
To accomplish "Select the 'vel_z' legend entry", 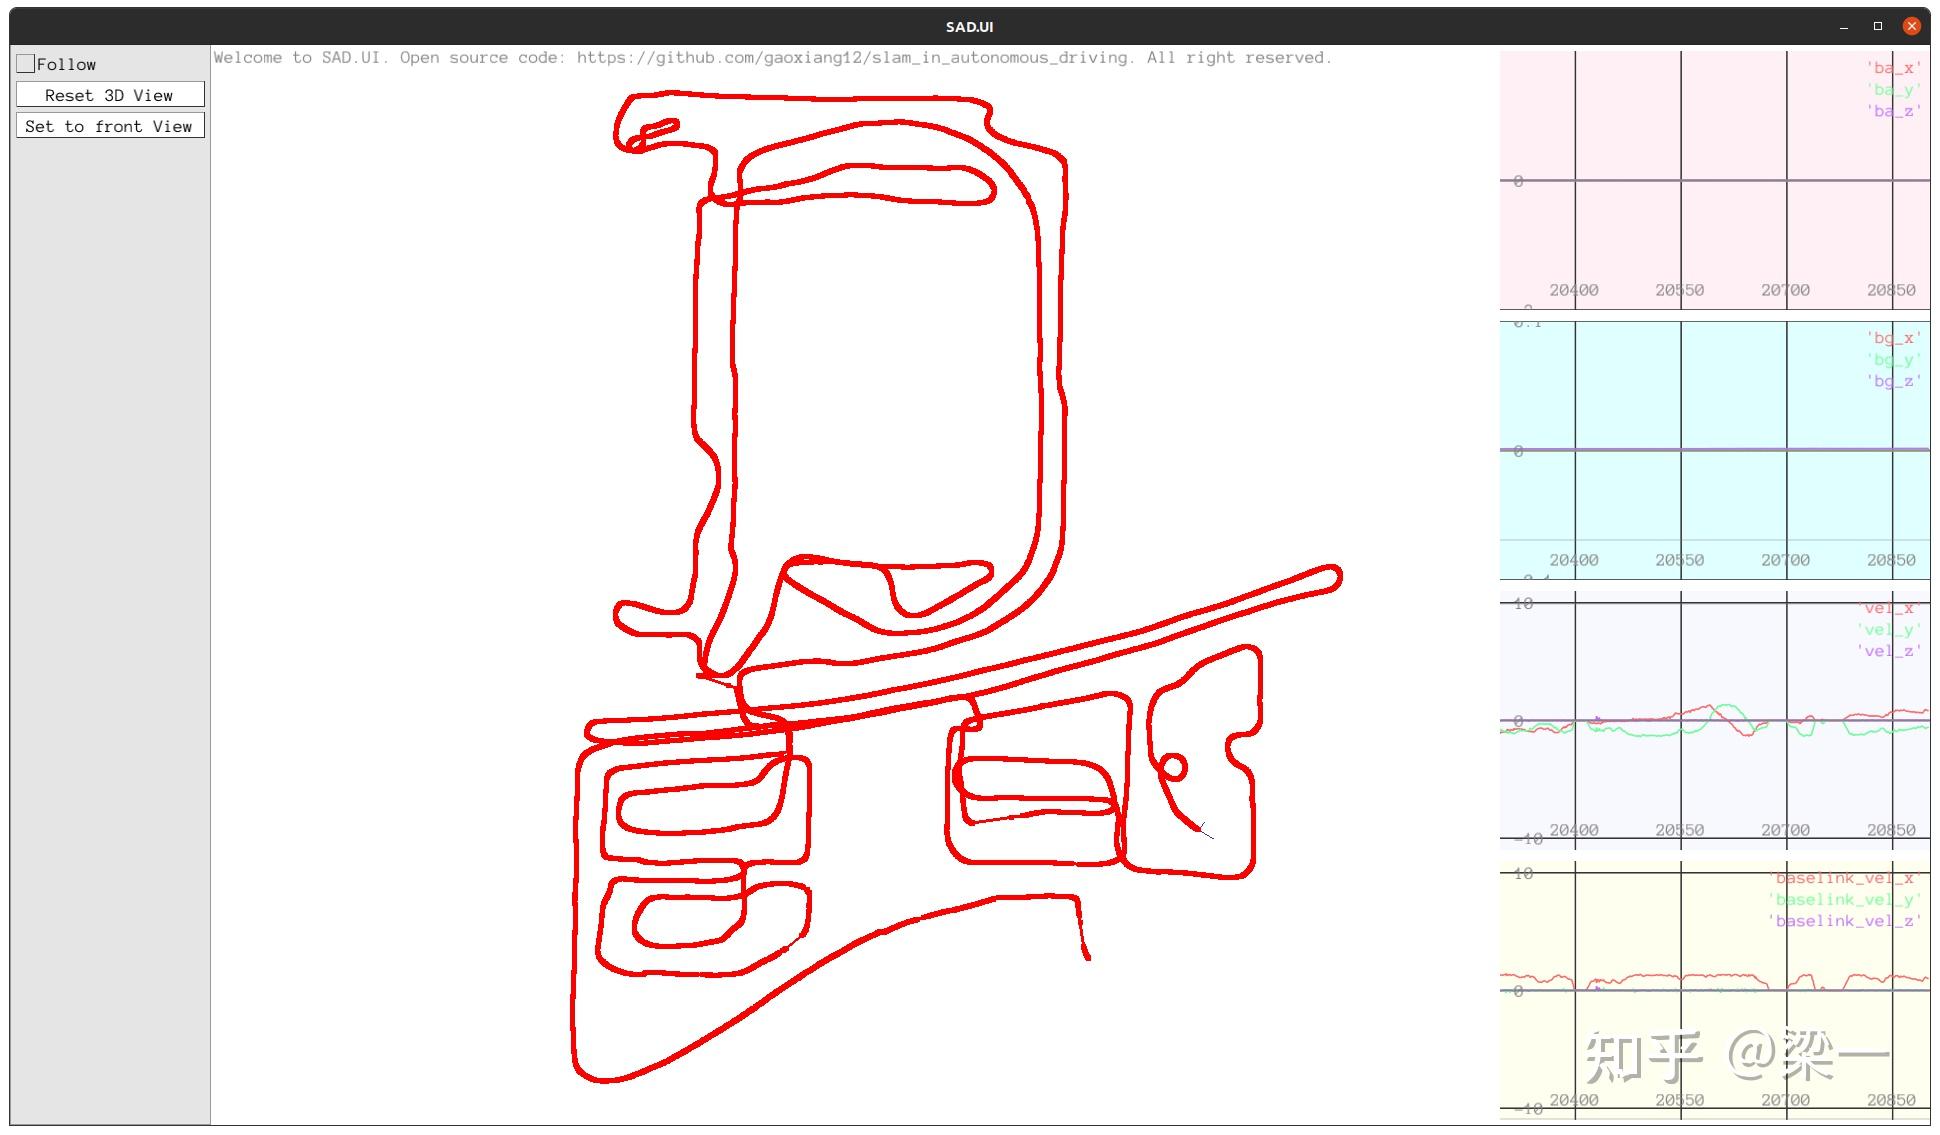I will tap(1888, 651).
